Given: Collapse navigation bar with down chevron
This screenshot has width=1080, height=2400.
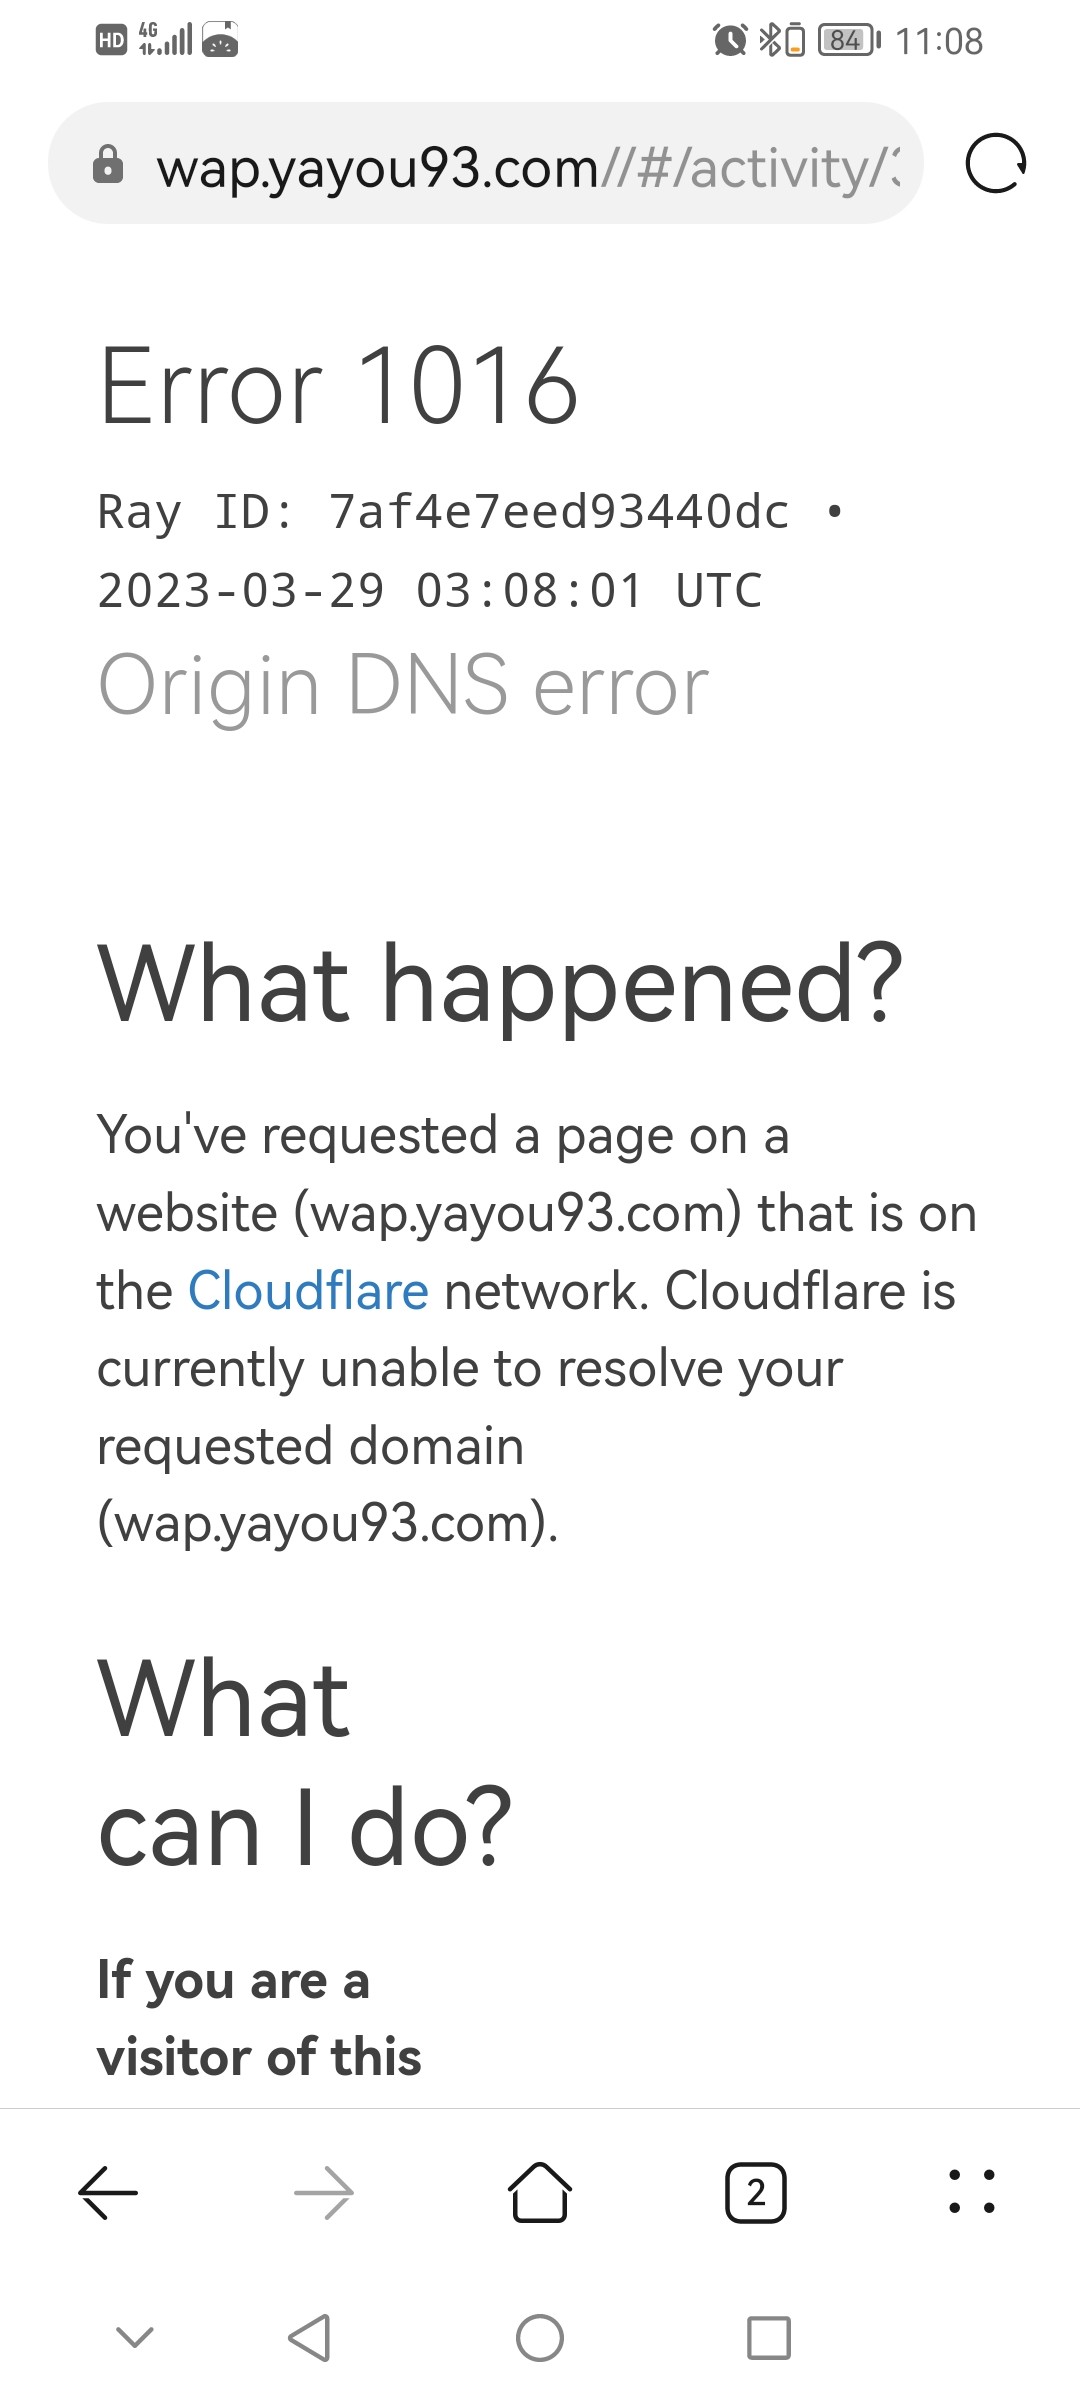Looking at the screenshot, I should click(x=135, y=2337).
